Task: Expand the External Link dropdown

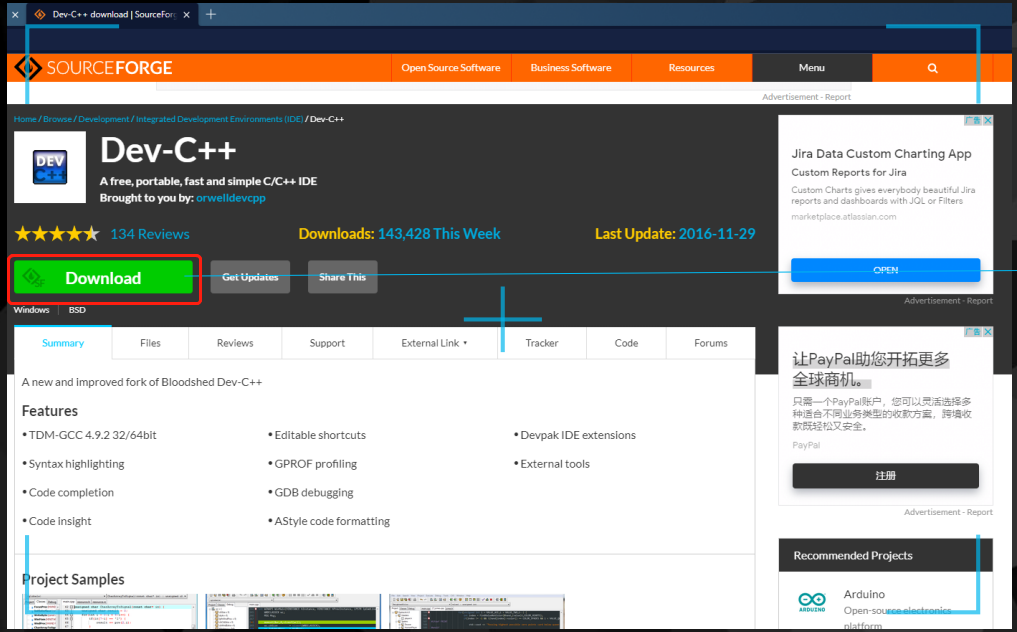Action: (x=435, y=343)
